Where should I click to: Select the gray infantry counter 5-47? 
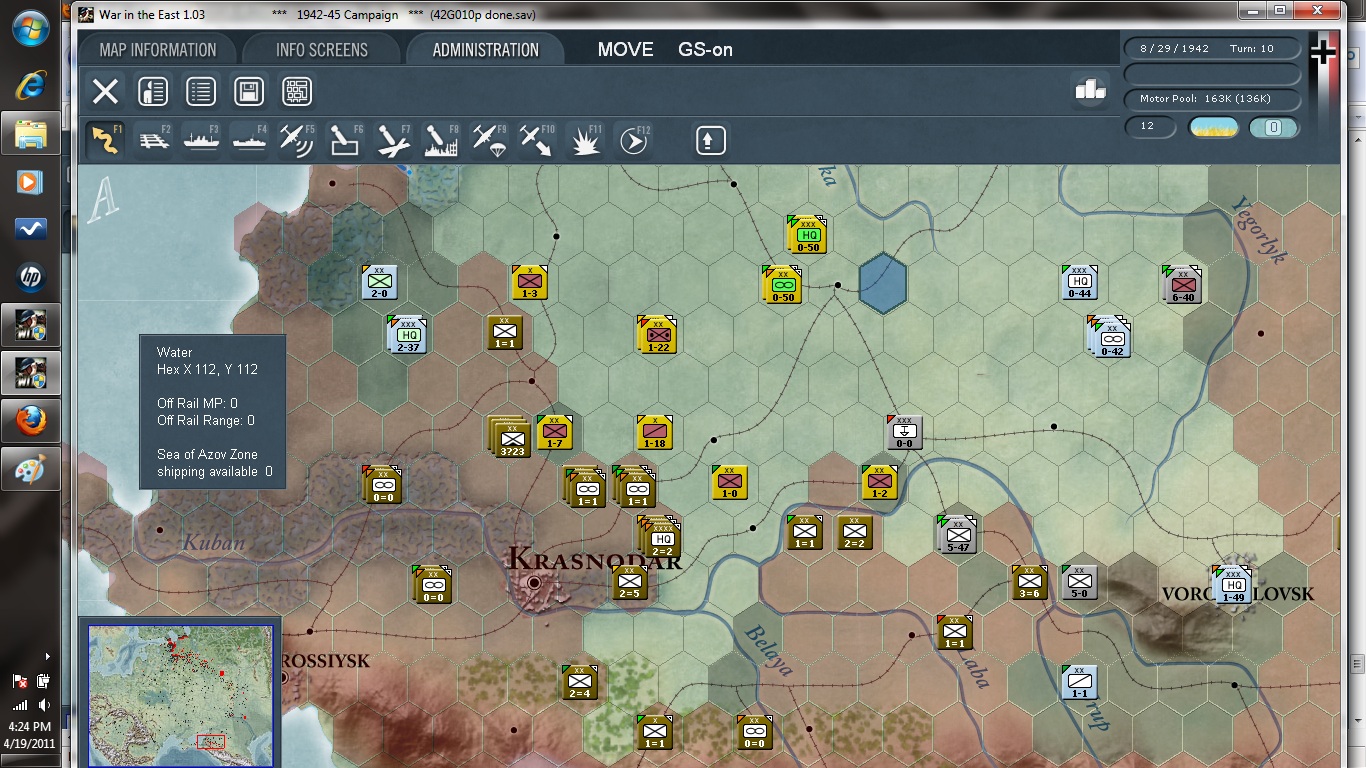957,534
